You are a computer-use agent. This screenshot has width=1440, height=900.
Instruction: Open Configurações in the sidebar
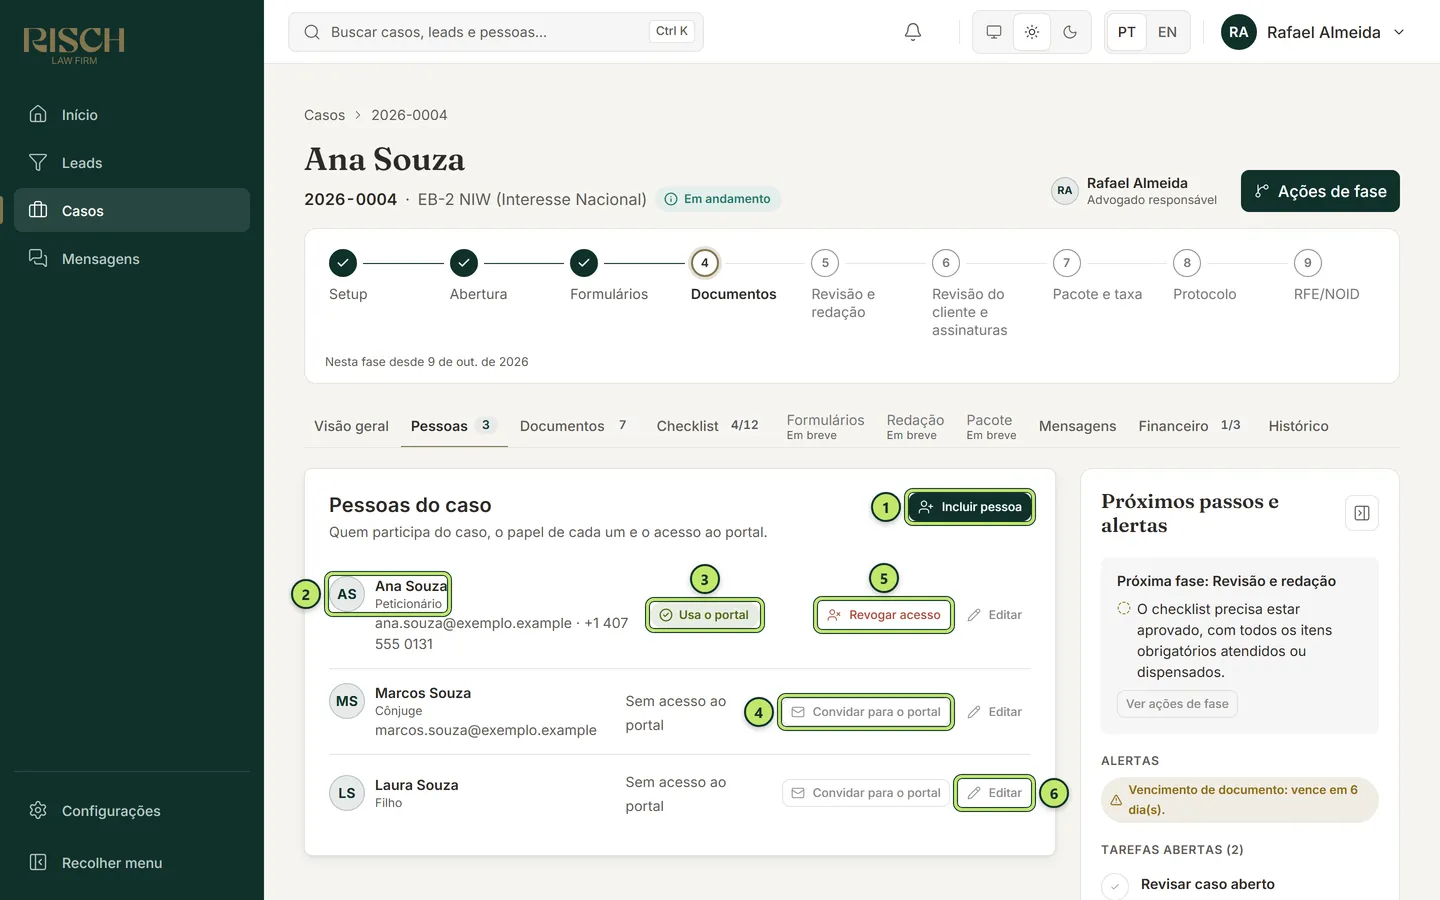(x=132, y=811)
